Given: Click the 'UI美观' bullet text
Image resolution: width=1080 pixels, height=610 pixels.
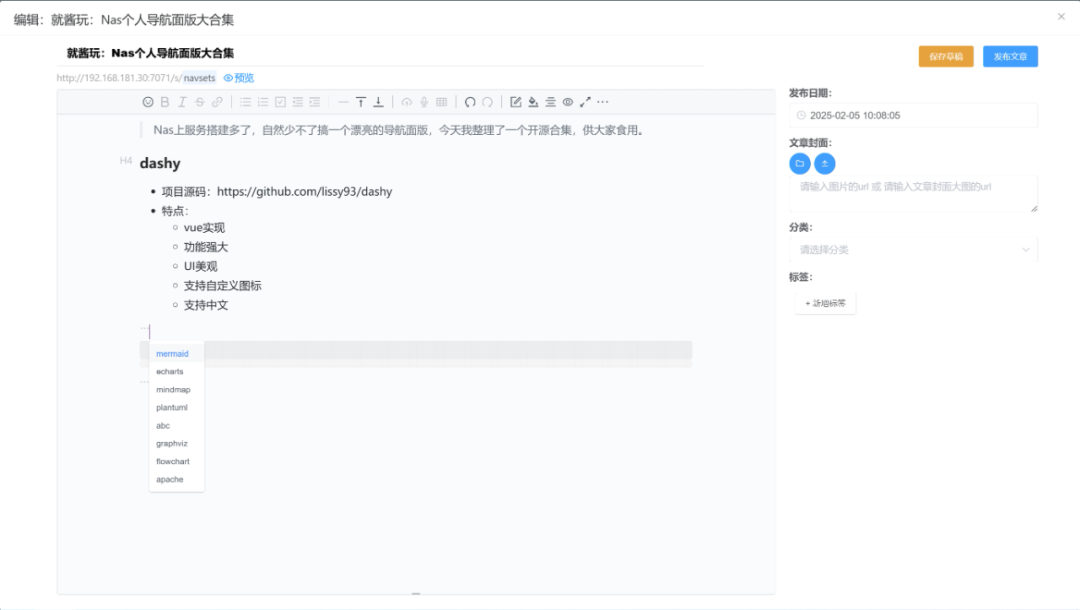Looking at the screenshot, I should pos(200,266).
